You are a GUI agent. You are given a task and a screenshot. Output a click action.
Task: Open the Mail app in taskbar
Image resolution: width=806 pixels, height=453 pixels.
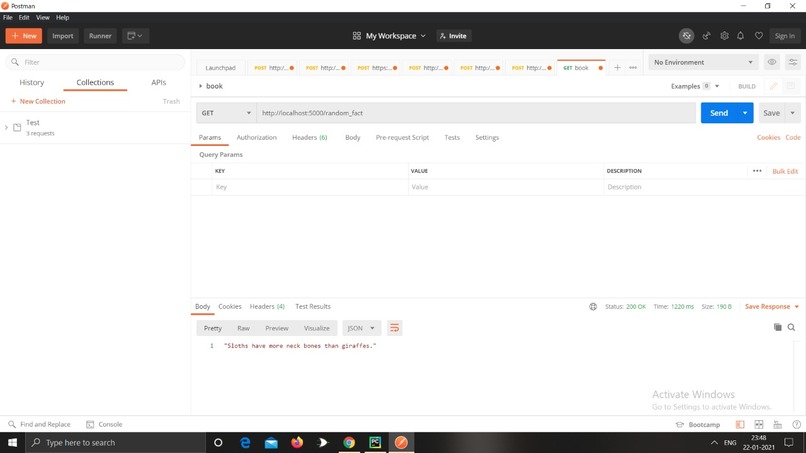(271, 443)
